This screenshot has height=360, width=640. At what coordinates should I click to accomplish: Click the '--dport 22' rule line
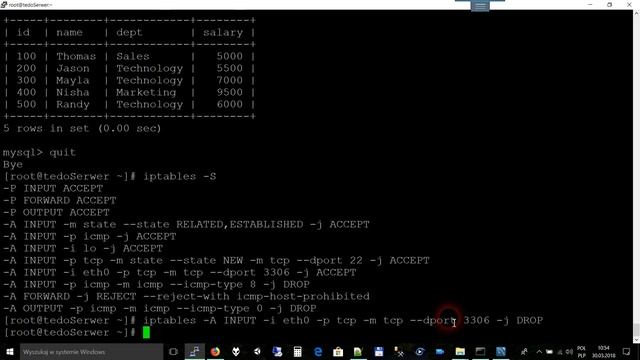pos(216,260)
